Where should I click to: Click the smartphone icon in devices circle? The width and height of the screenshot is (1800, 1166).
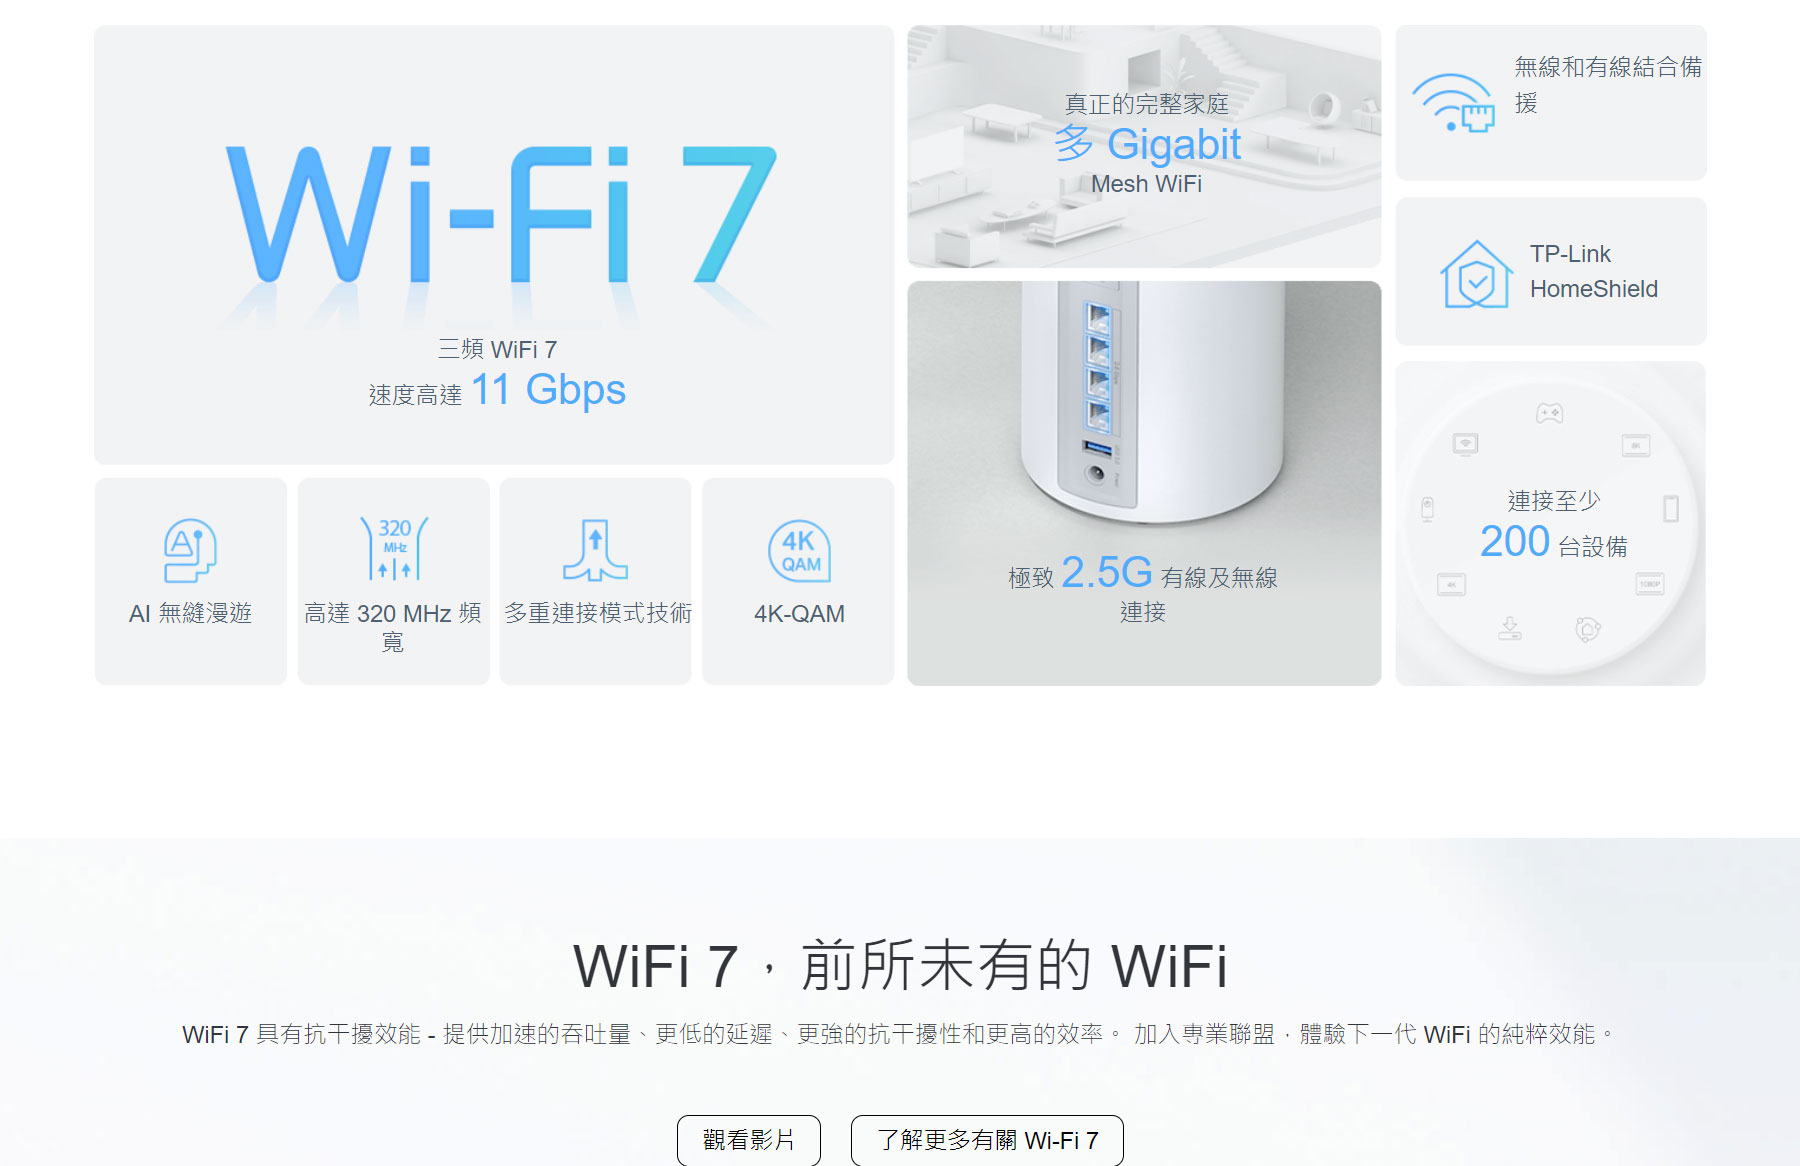(1671, 509)
